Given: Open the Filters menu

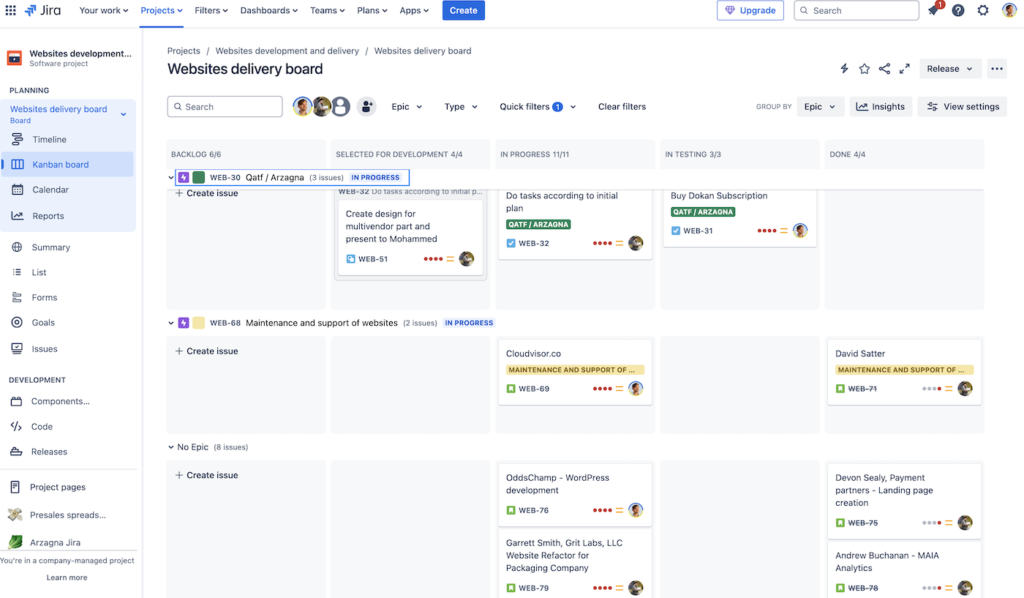Looking at the screenshot, I should (211, 10).
